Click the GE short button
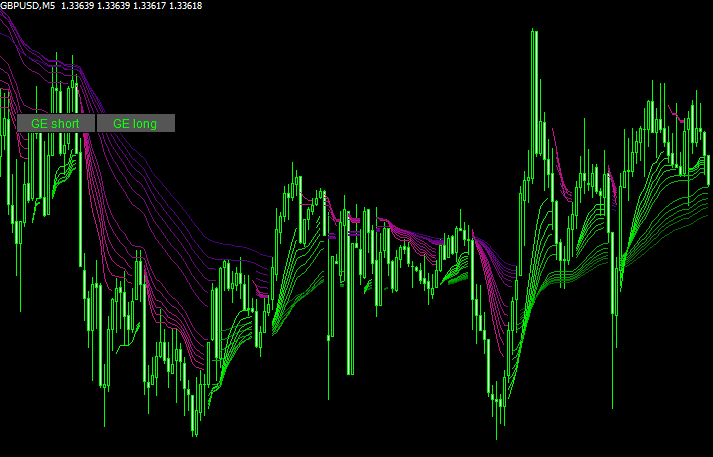 pyautogui.click(x=56, y=123)
